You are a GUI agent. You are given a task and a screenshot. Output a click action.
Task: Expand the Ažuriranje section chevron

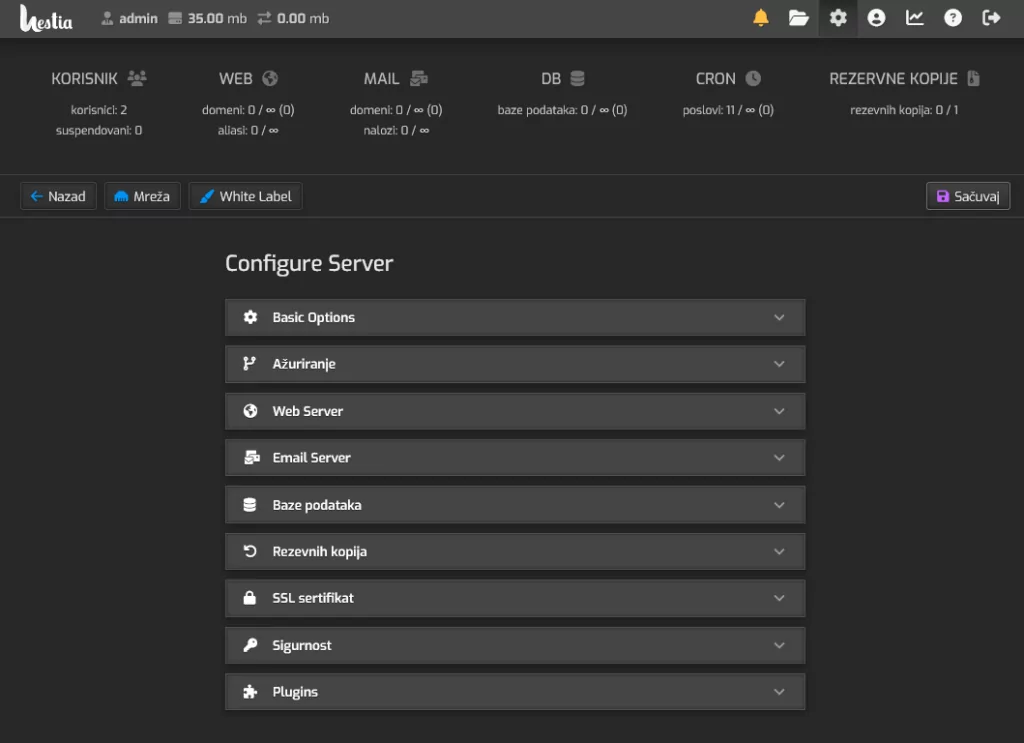[779, 364]
